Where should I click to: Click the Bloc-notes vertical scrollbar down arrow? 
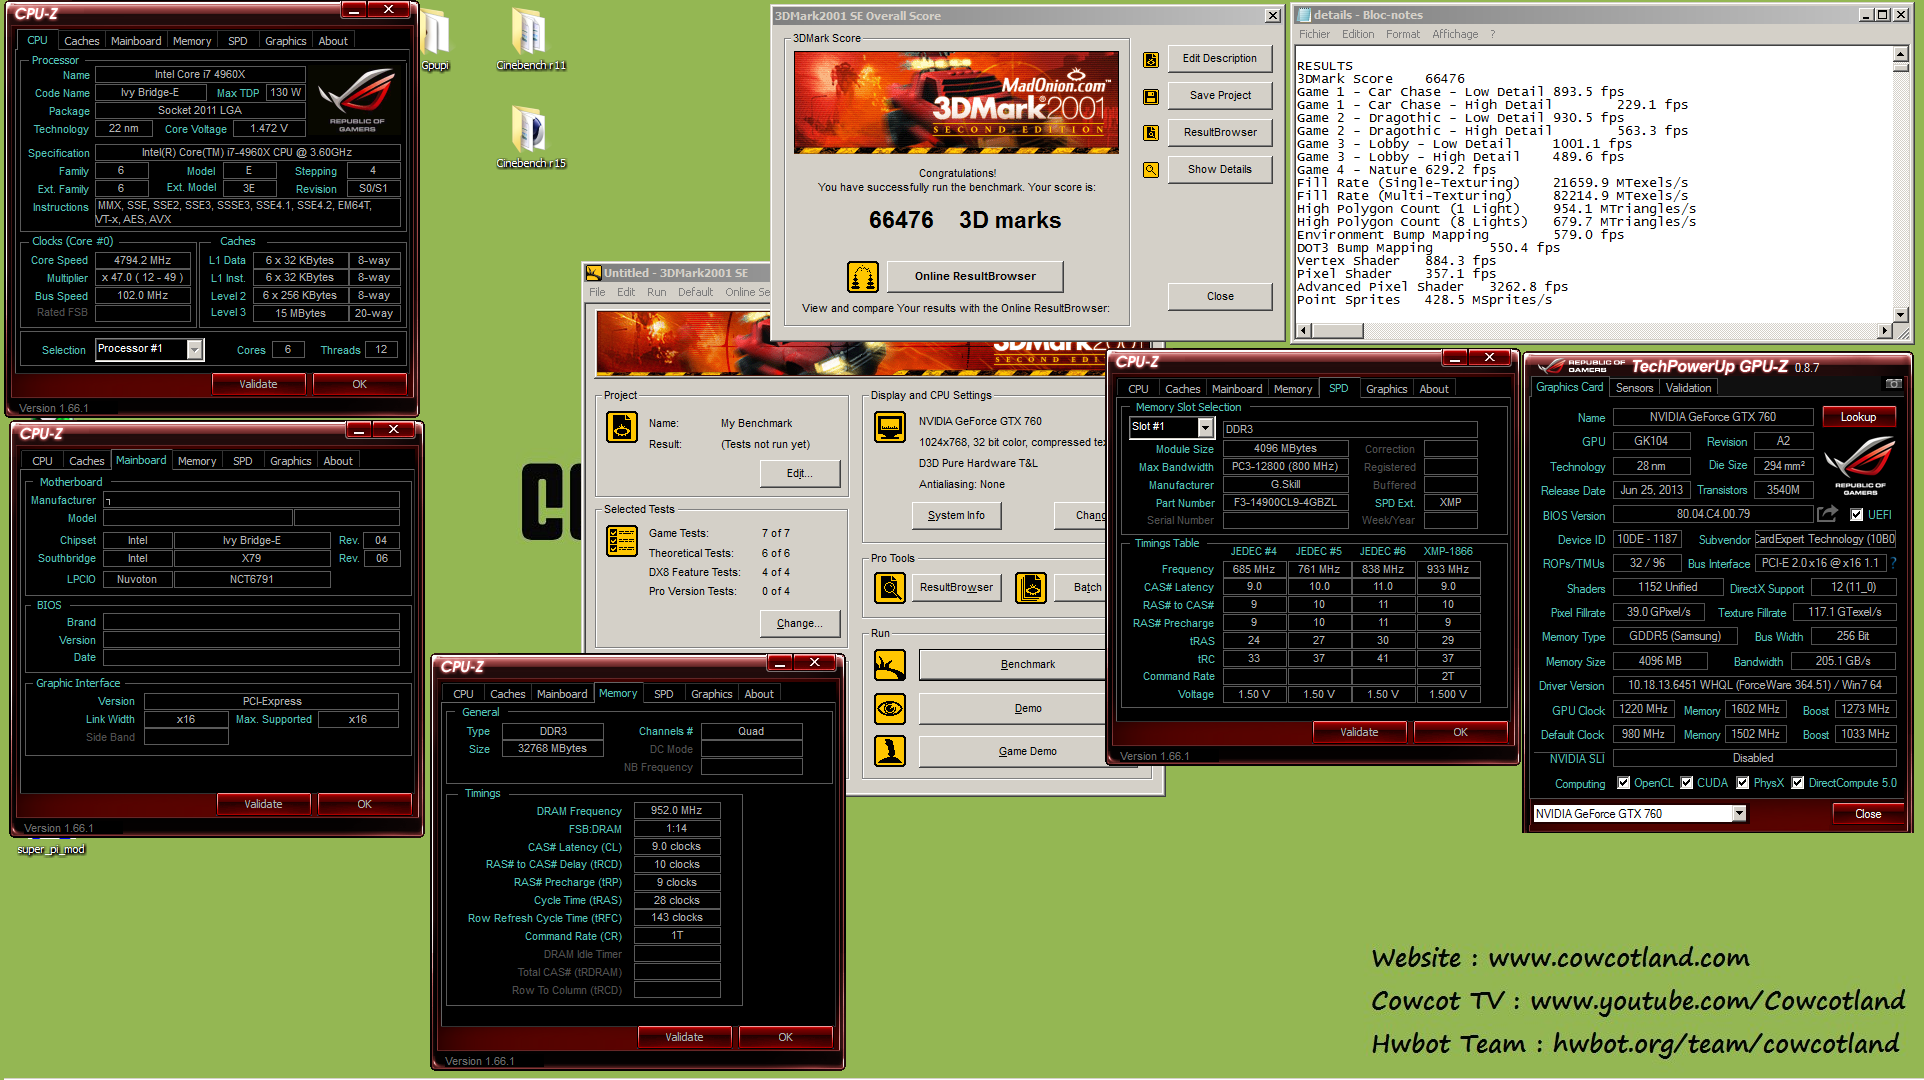[1900, 314]
